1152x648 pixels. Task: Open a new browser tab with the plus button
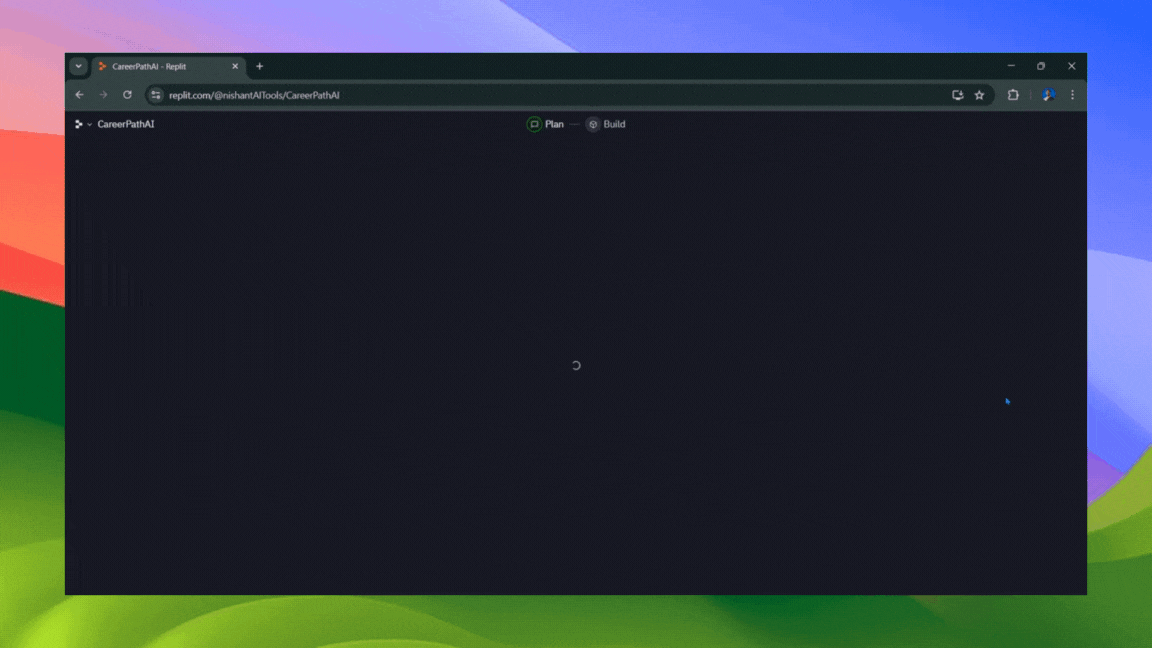point(259,66)
